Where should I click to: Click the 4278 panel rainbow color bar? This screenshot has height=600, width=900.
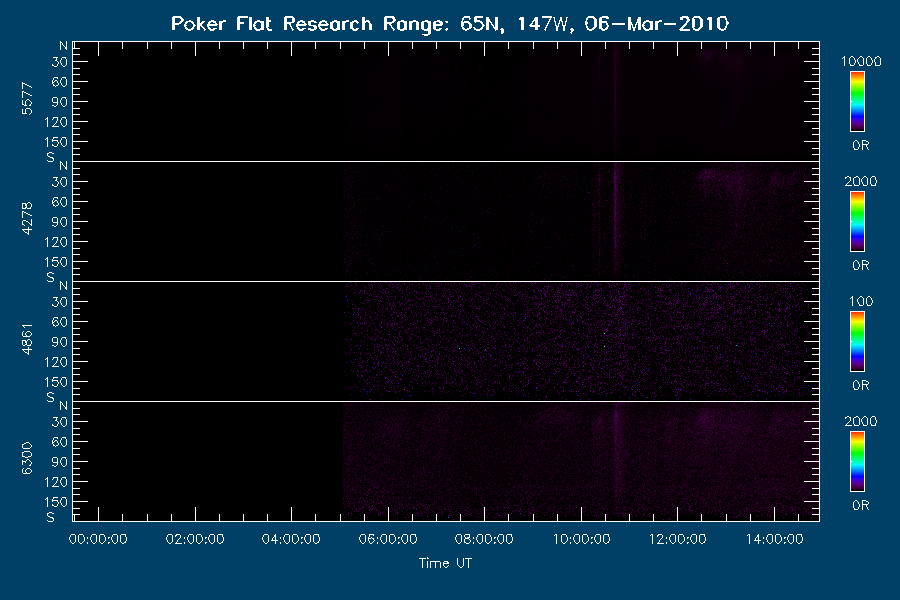[858, 222]
